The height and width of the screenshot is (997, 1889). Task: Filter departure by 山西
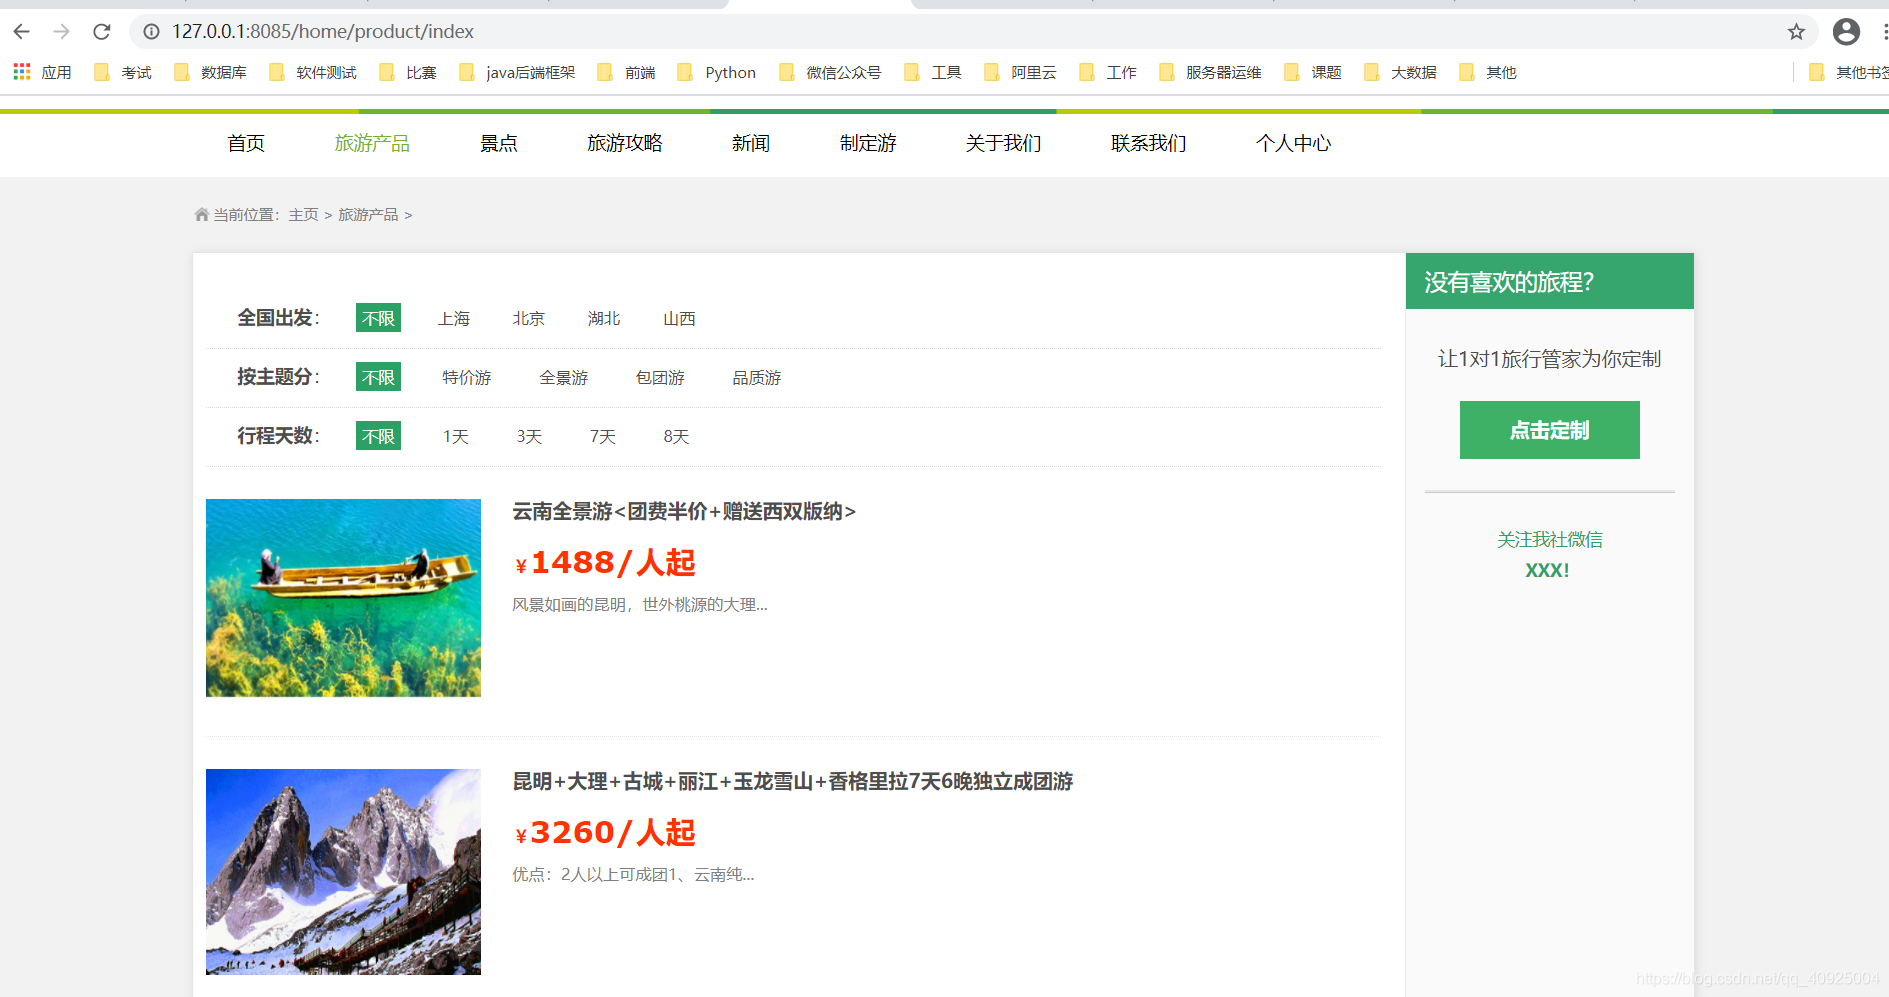(679, 318)
